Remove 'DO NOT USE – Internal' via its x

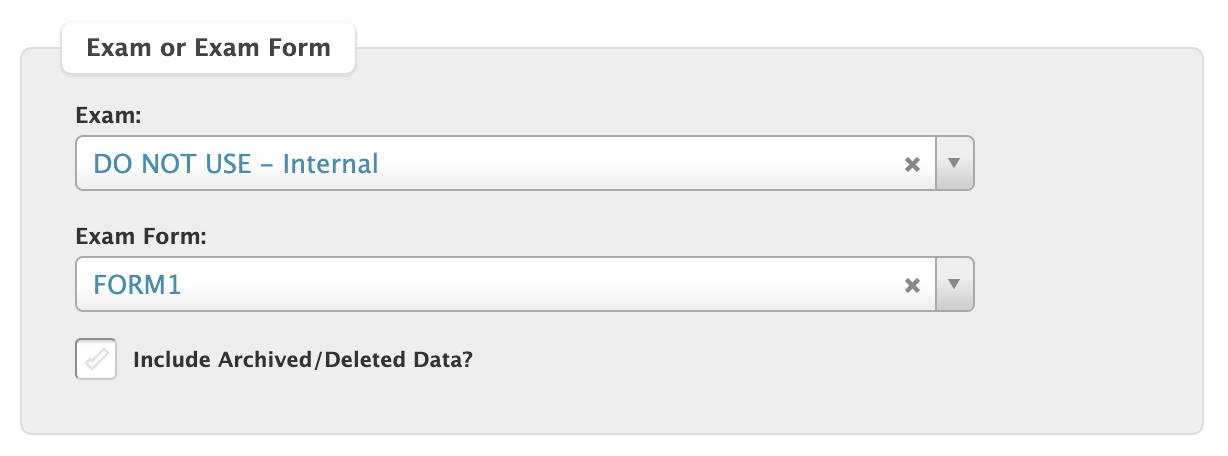point(912,165)
